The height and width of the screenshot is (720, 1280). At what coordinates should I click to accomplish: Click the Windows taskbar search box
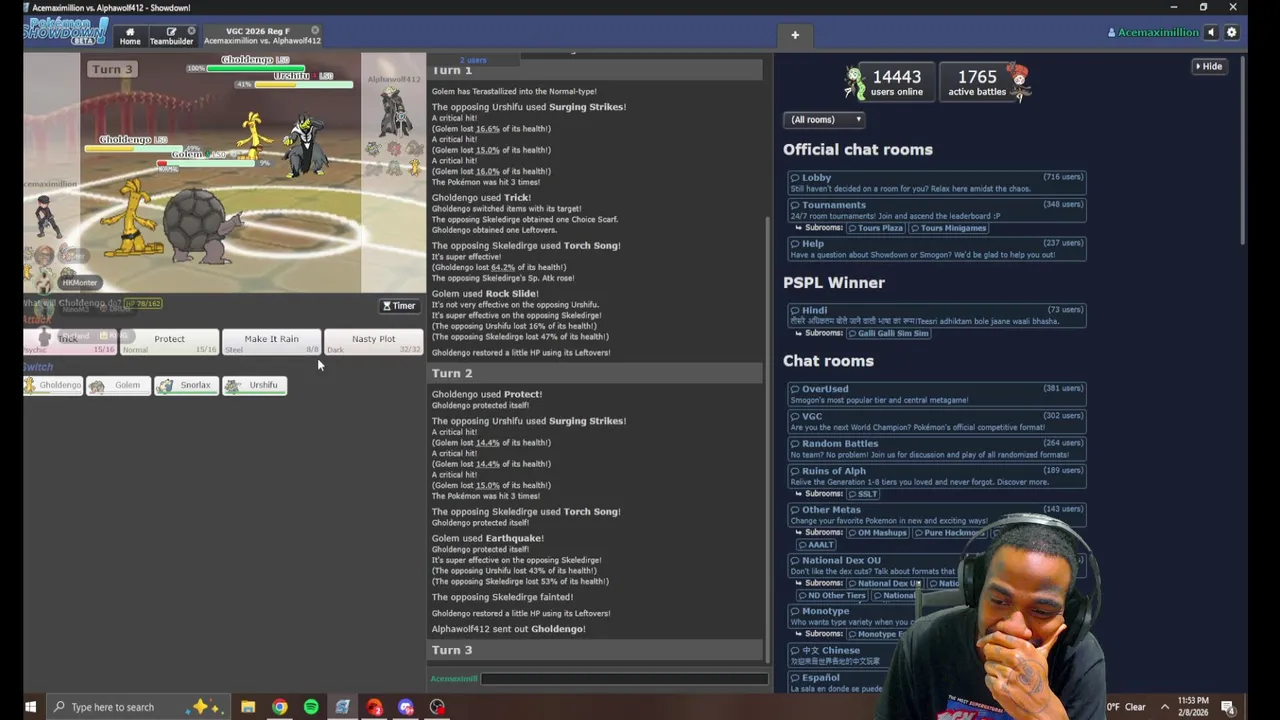point(140,707)
